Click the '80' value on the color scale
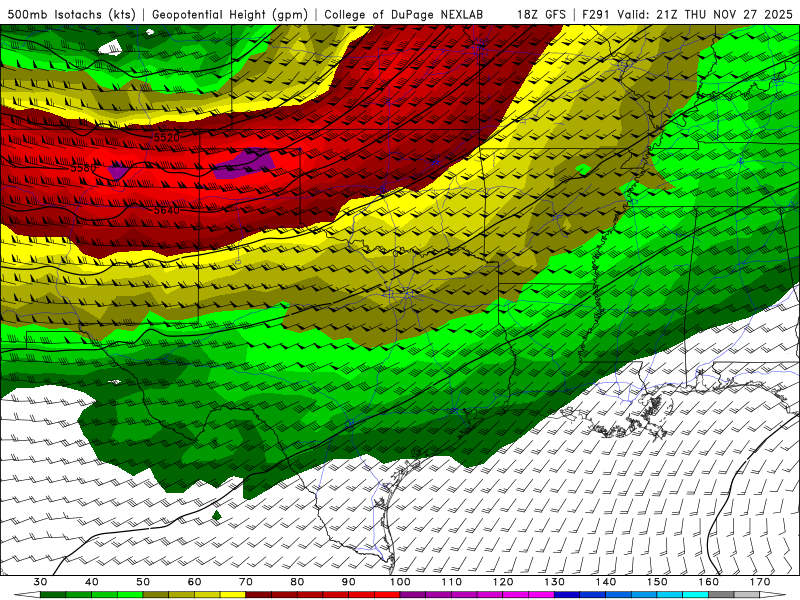 (x=297, y=582)
